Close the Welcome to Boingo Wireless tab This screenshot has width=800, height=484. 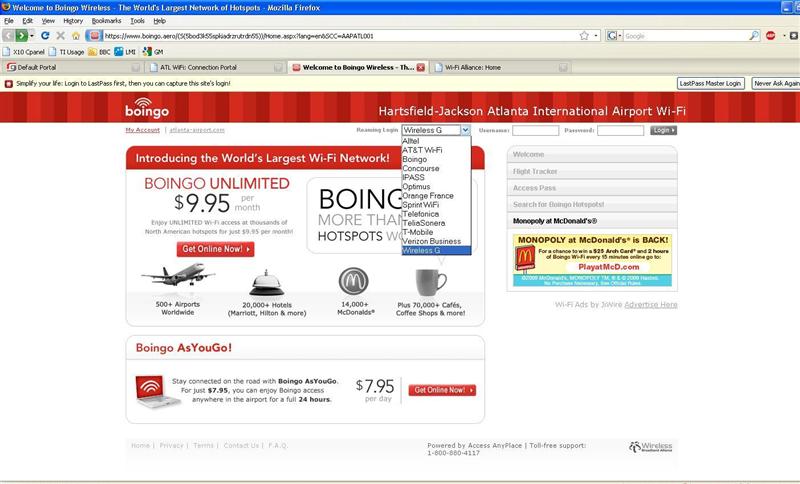pos(420,67)
